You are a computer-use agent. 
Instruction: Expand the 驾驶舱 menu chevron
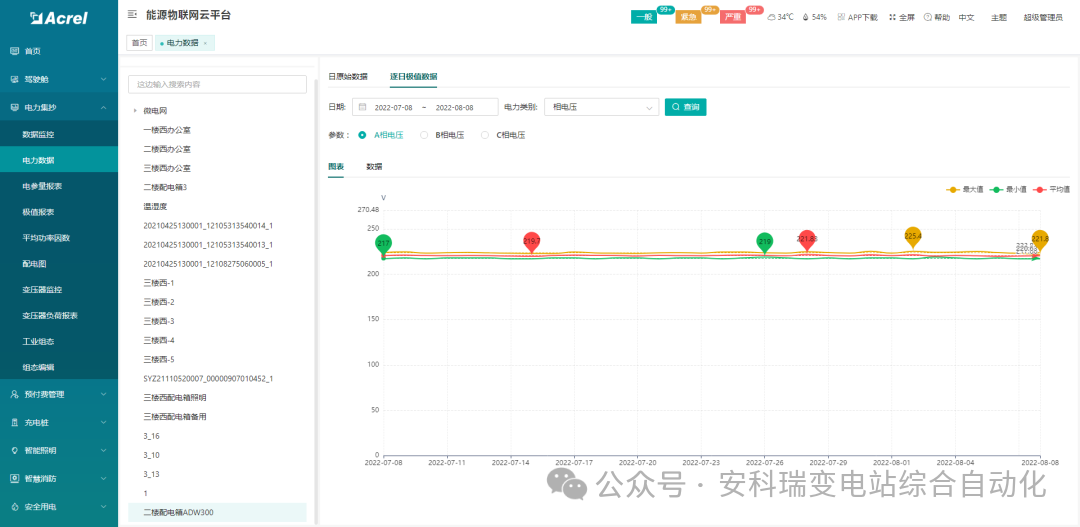coord(103,79)
